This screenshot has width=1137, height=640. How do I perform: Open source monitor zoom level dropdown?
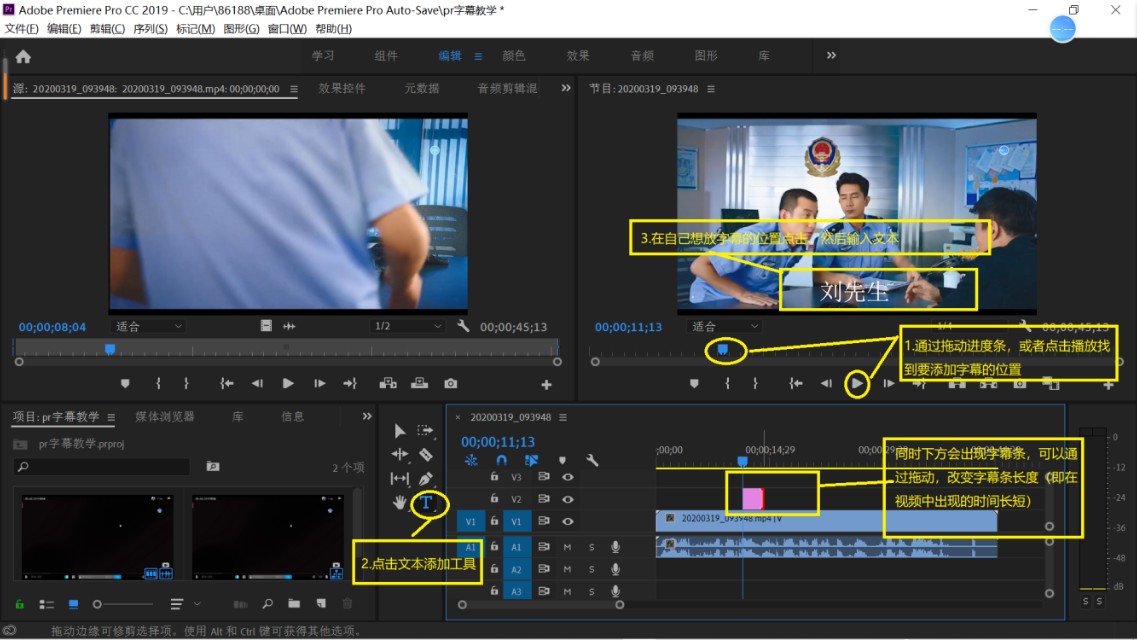(x=149, y=326)
